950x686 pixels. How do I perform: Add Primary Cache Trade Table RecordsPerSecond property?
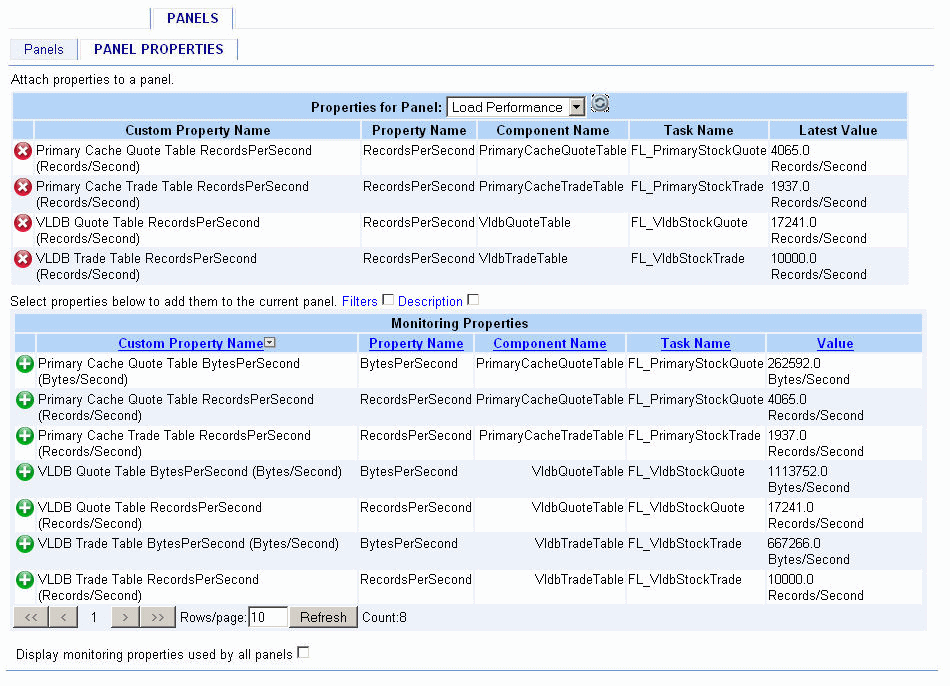(x=25, y=436)
